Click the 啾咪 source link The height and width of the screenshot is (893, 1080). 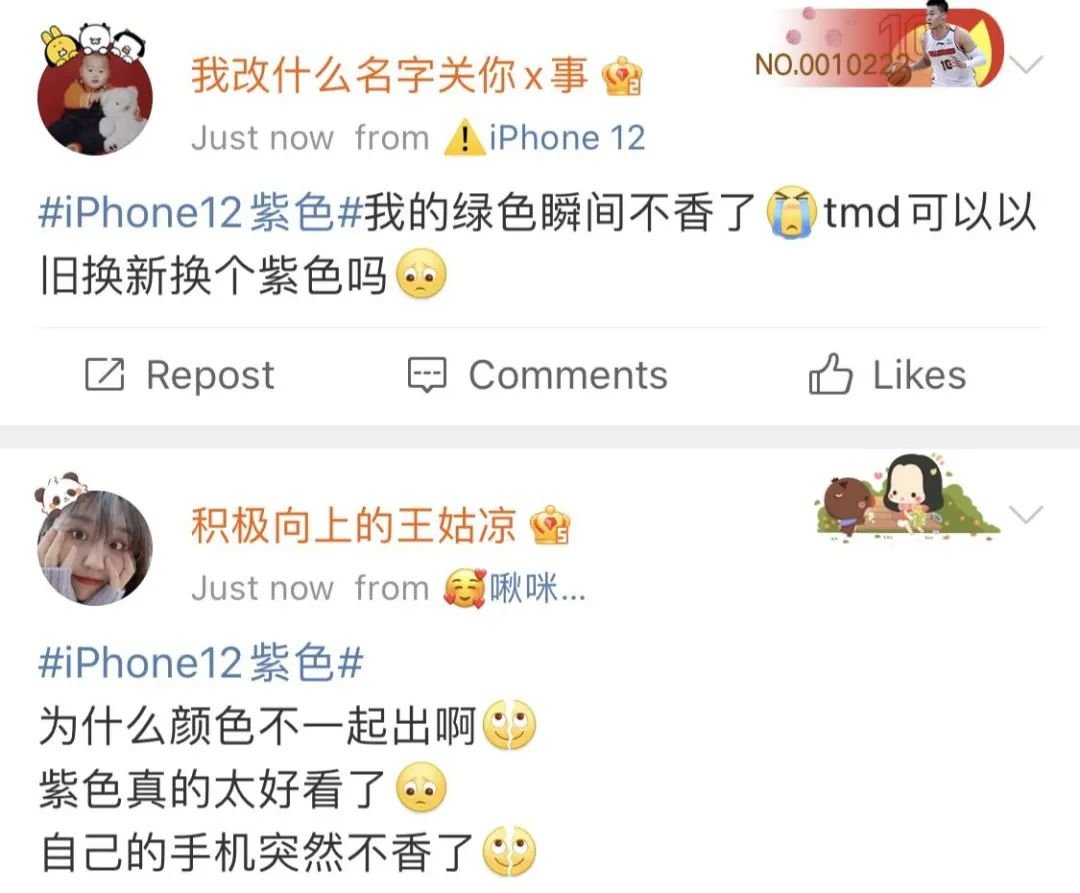point(537,589)
